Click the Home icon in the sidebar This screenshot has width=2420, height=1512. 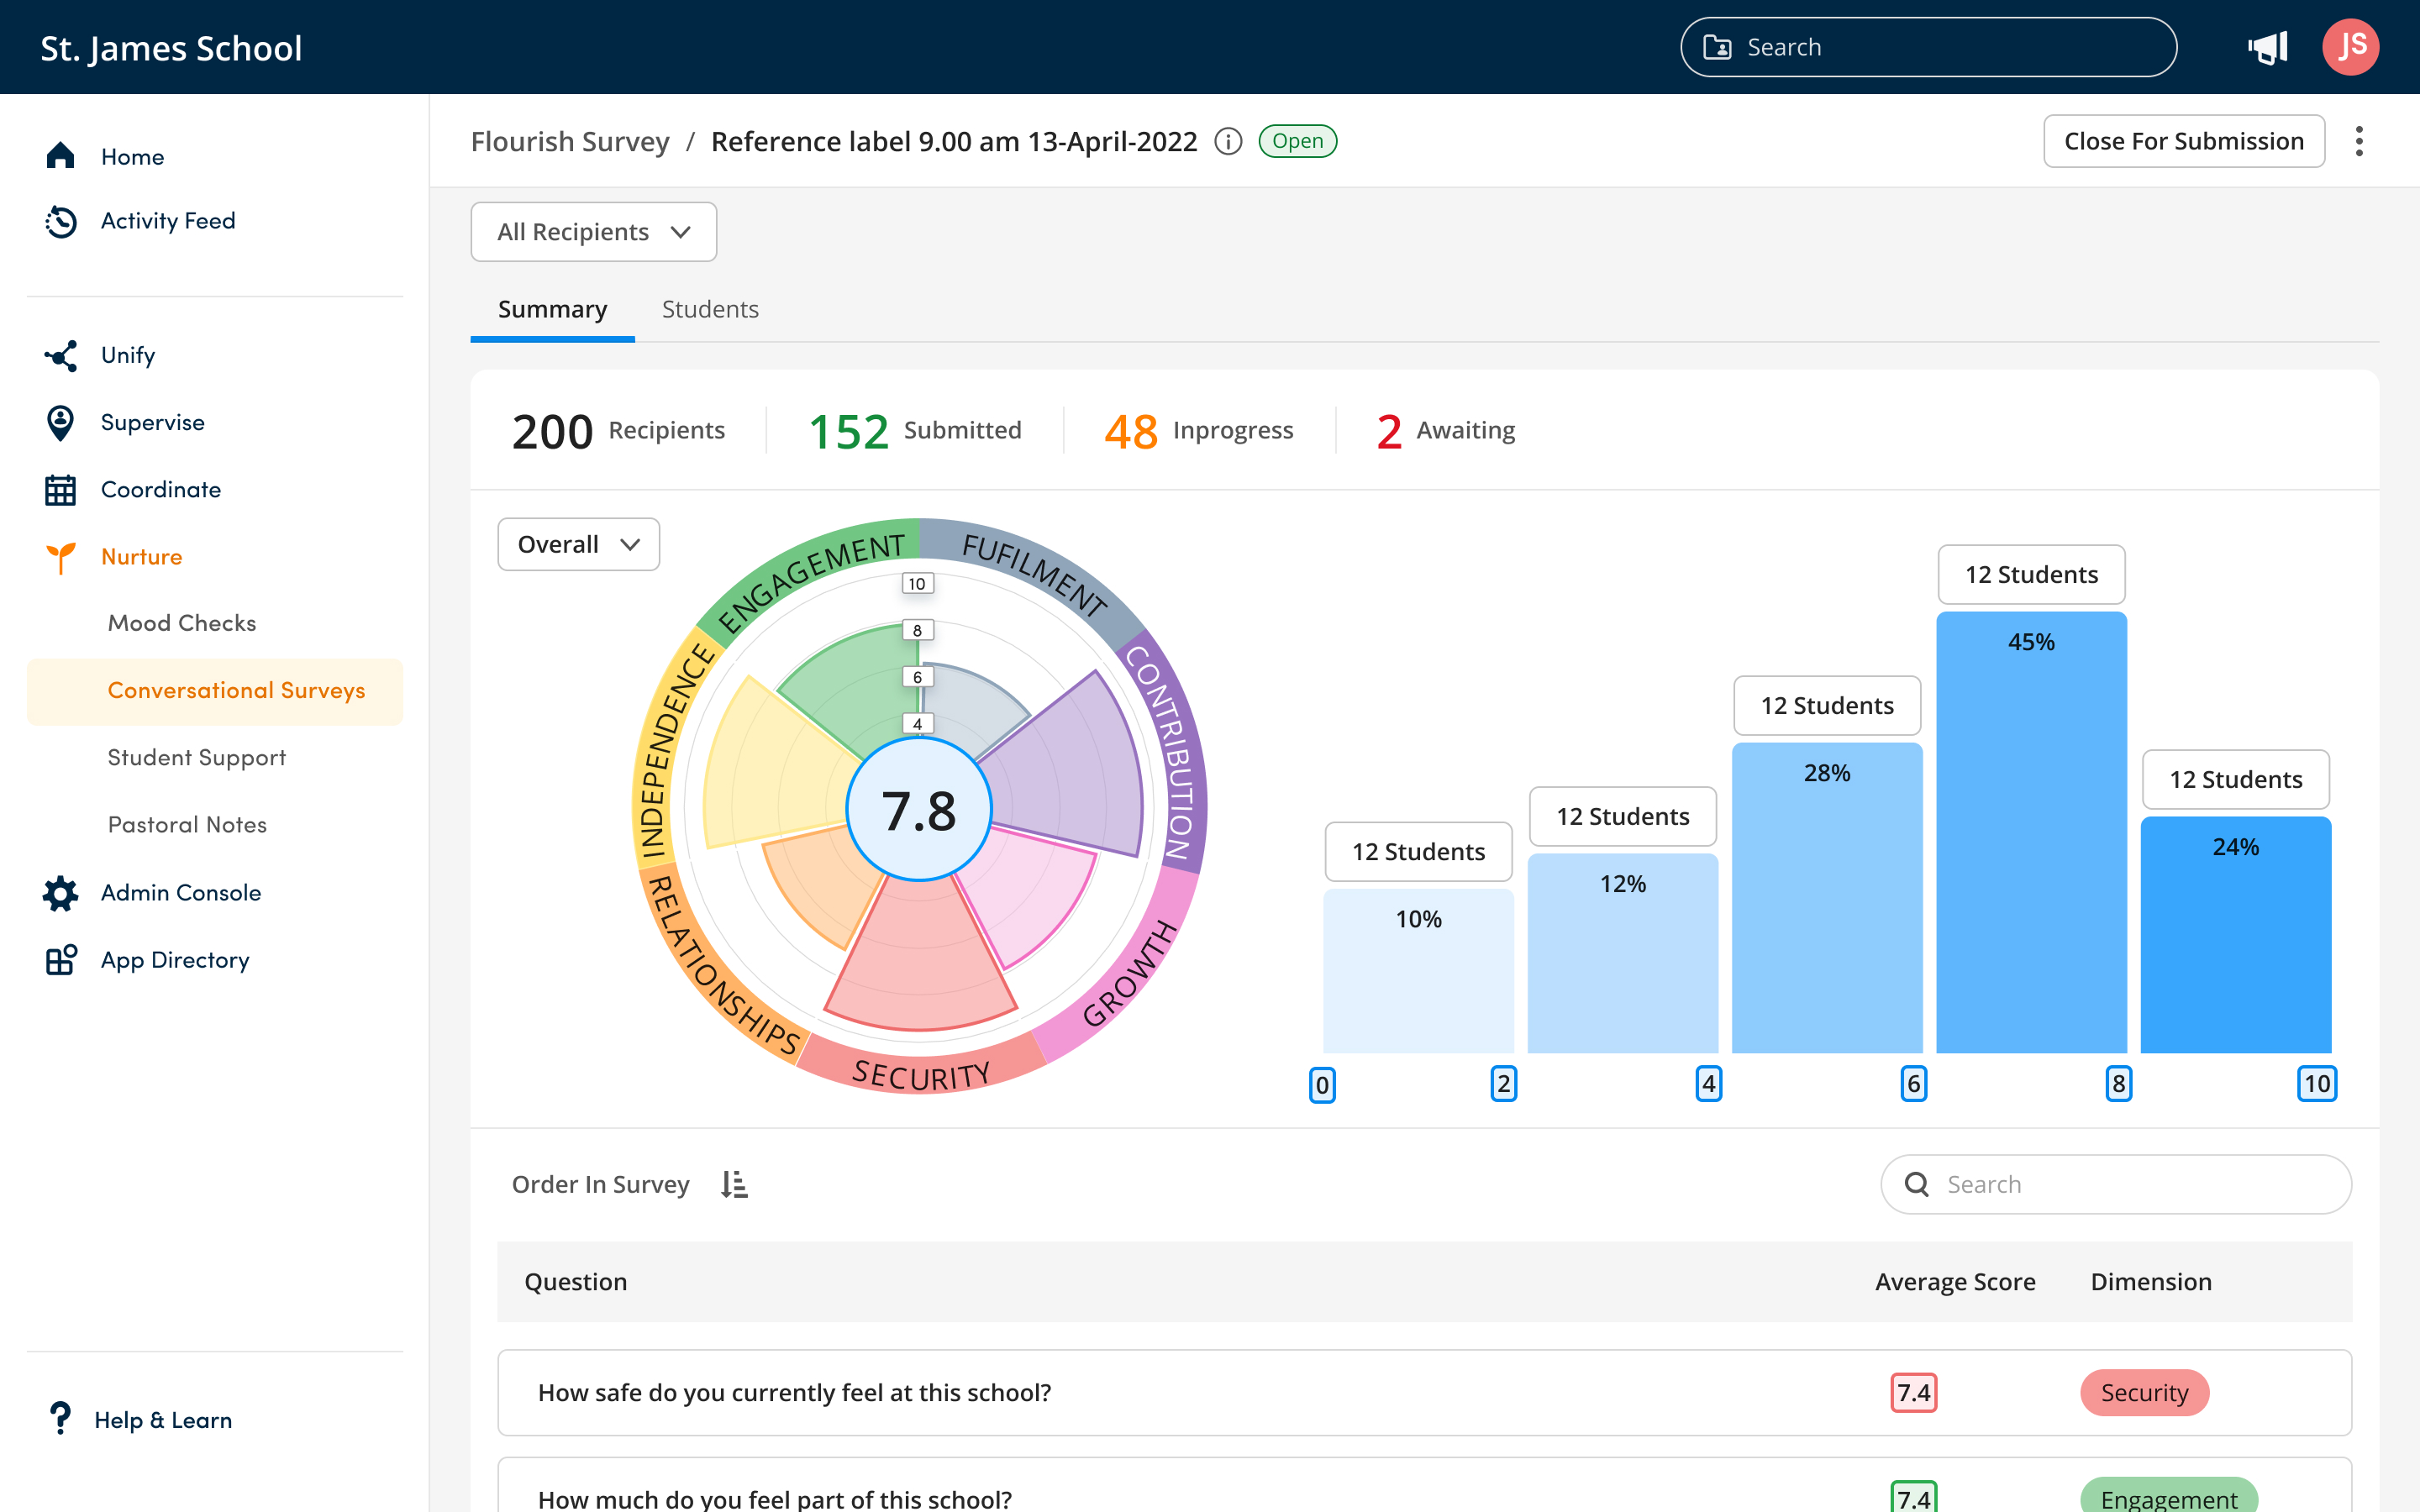[x=60, y=156]
